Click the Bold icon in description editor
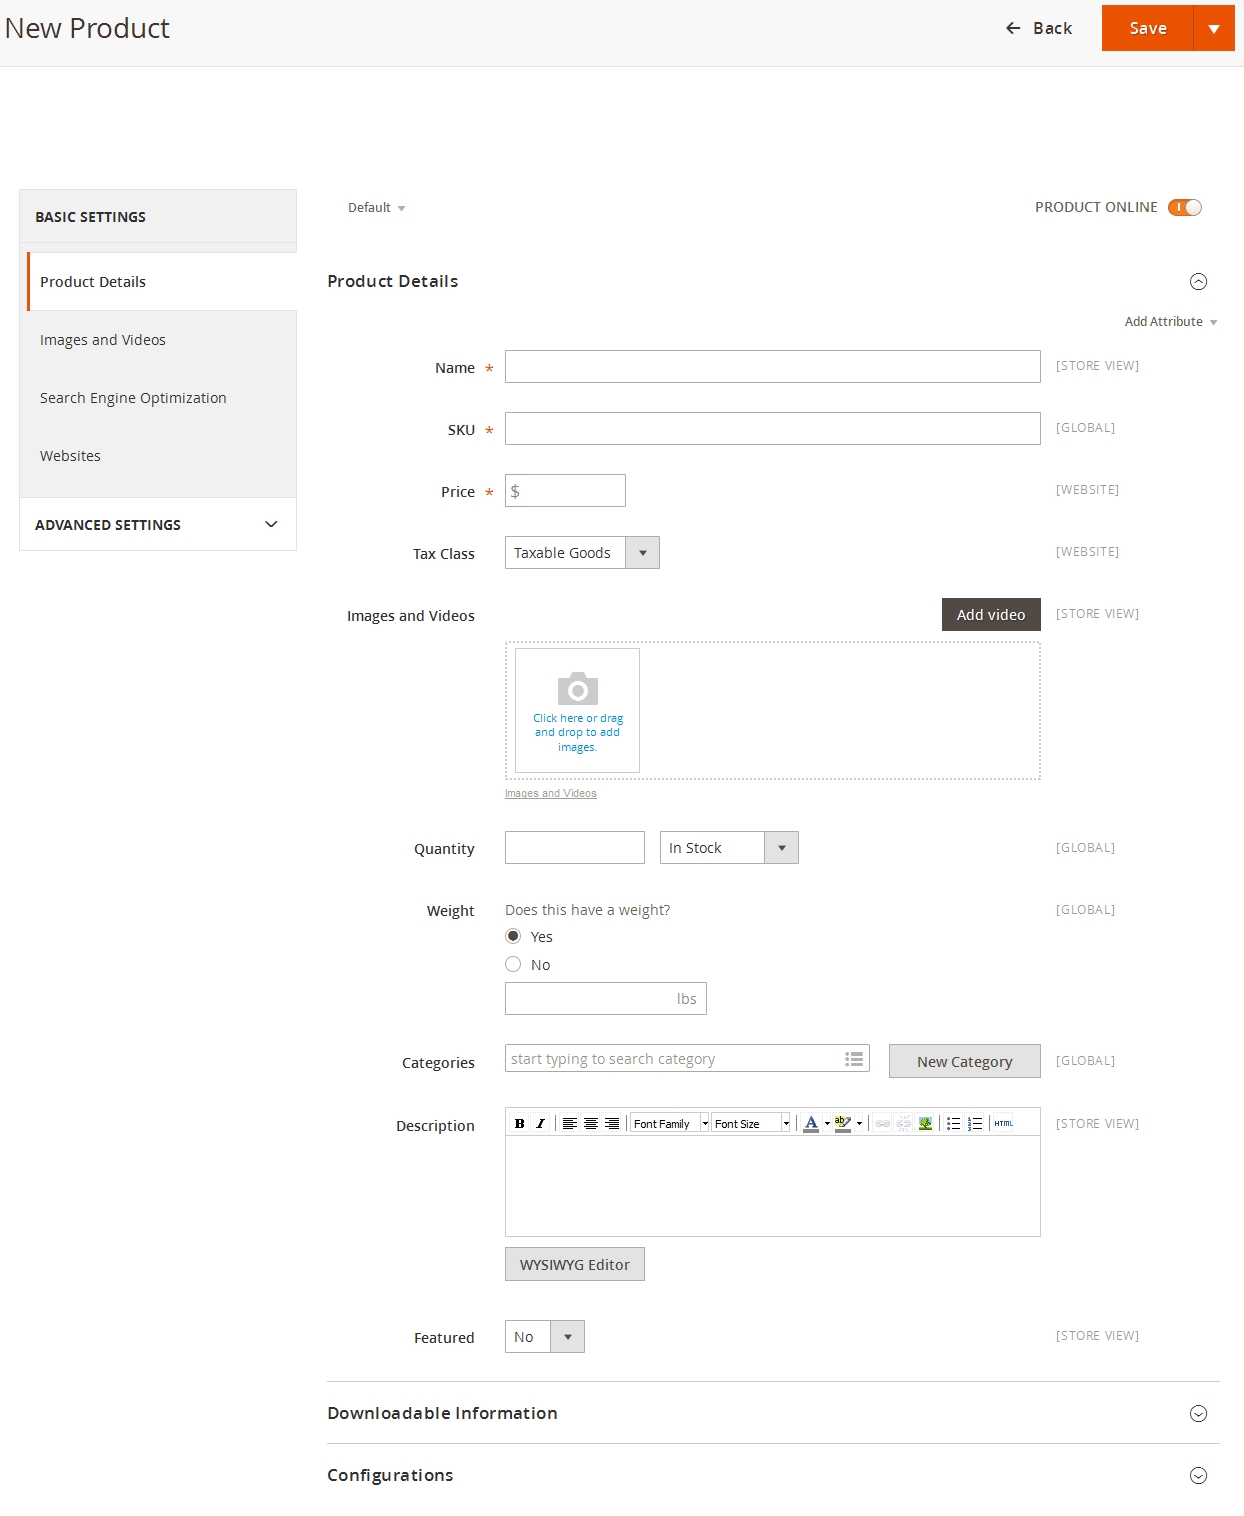Viewport: 1244px width, 1516px height. click(519, 1123)
